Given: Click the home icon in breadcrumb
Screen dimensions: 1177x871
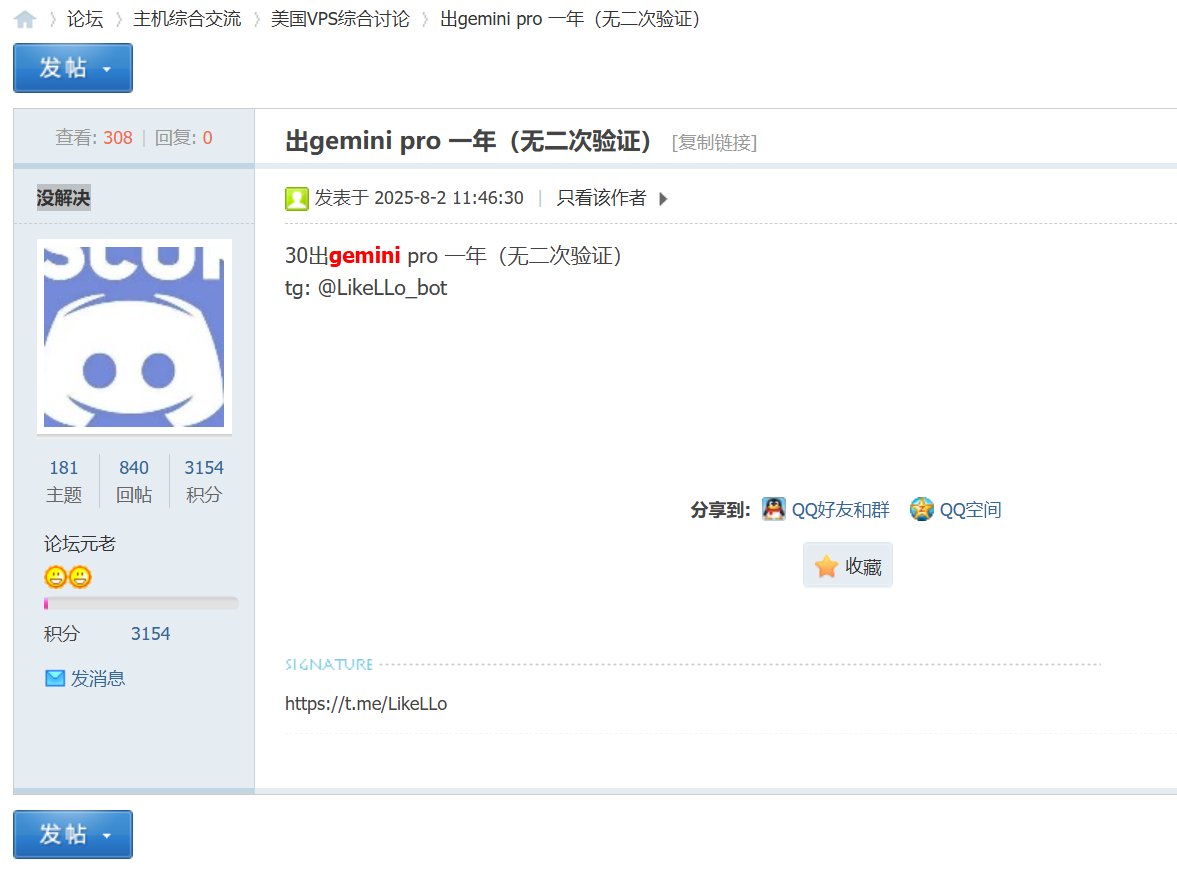Looking at the screenshot, I should click(25, 19).
